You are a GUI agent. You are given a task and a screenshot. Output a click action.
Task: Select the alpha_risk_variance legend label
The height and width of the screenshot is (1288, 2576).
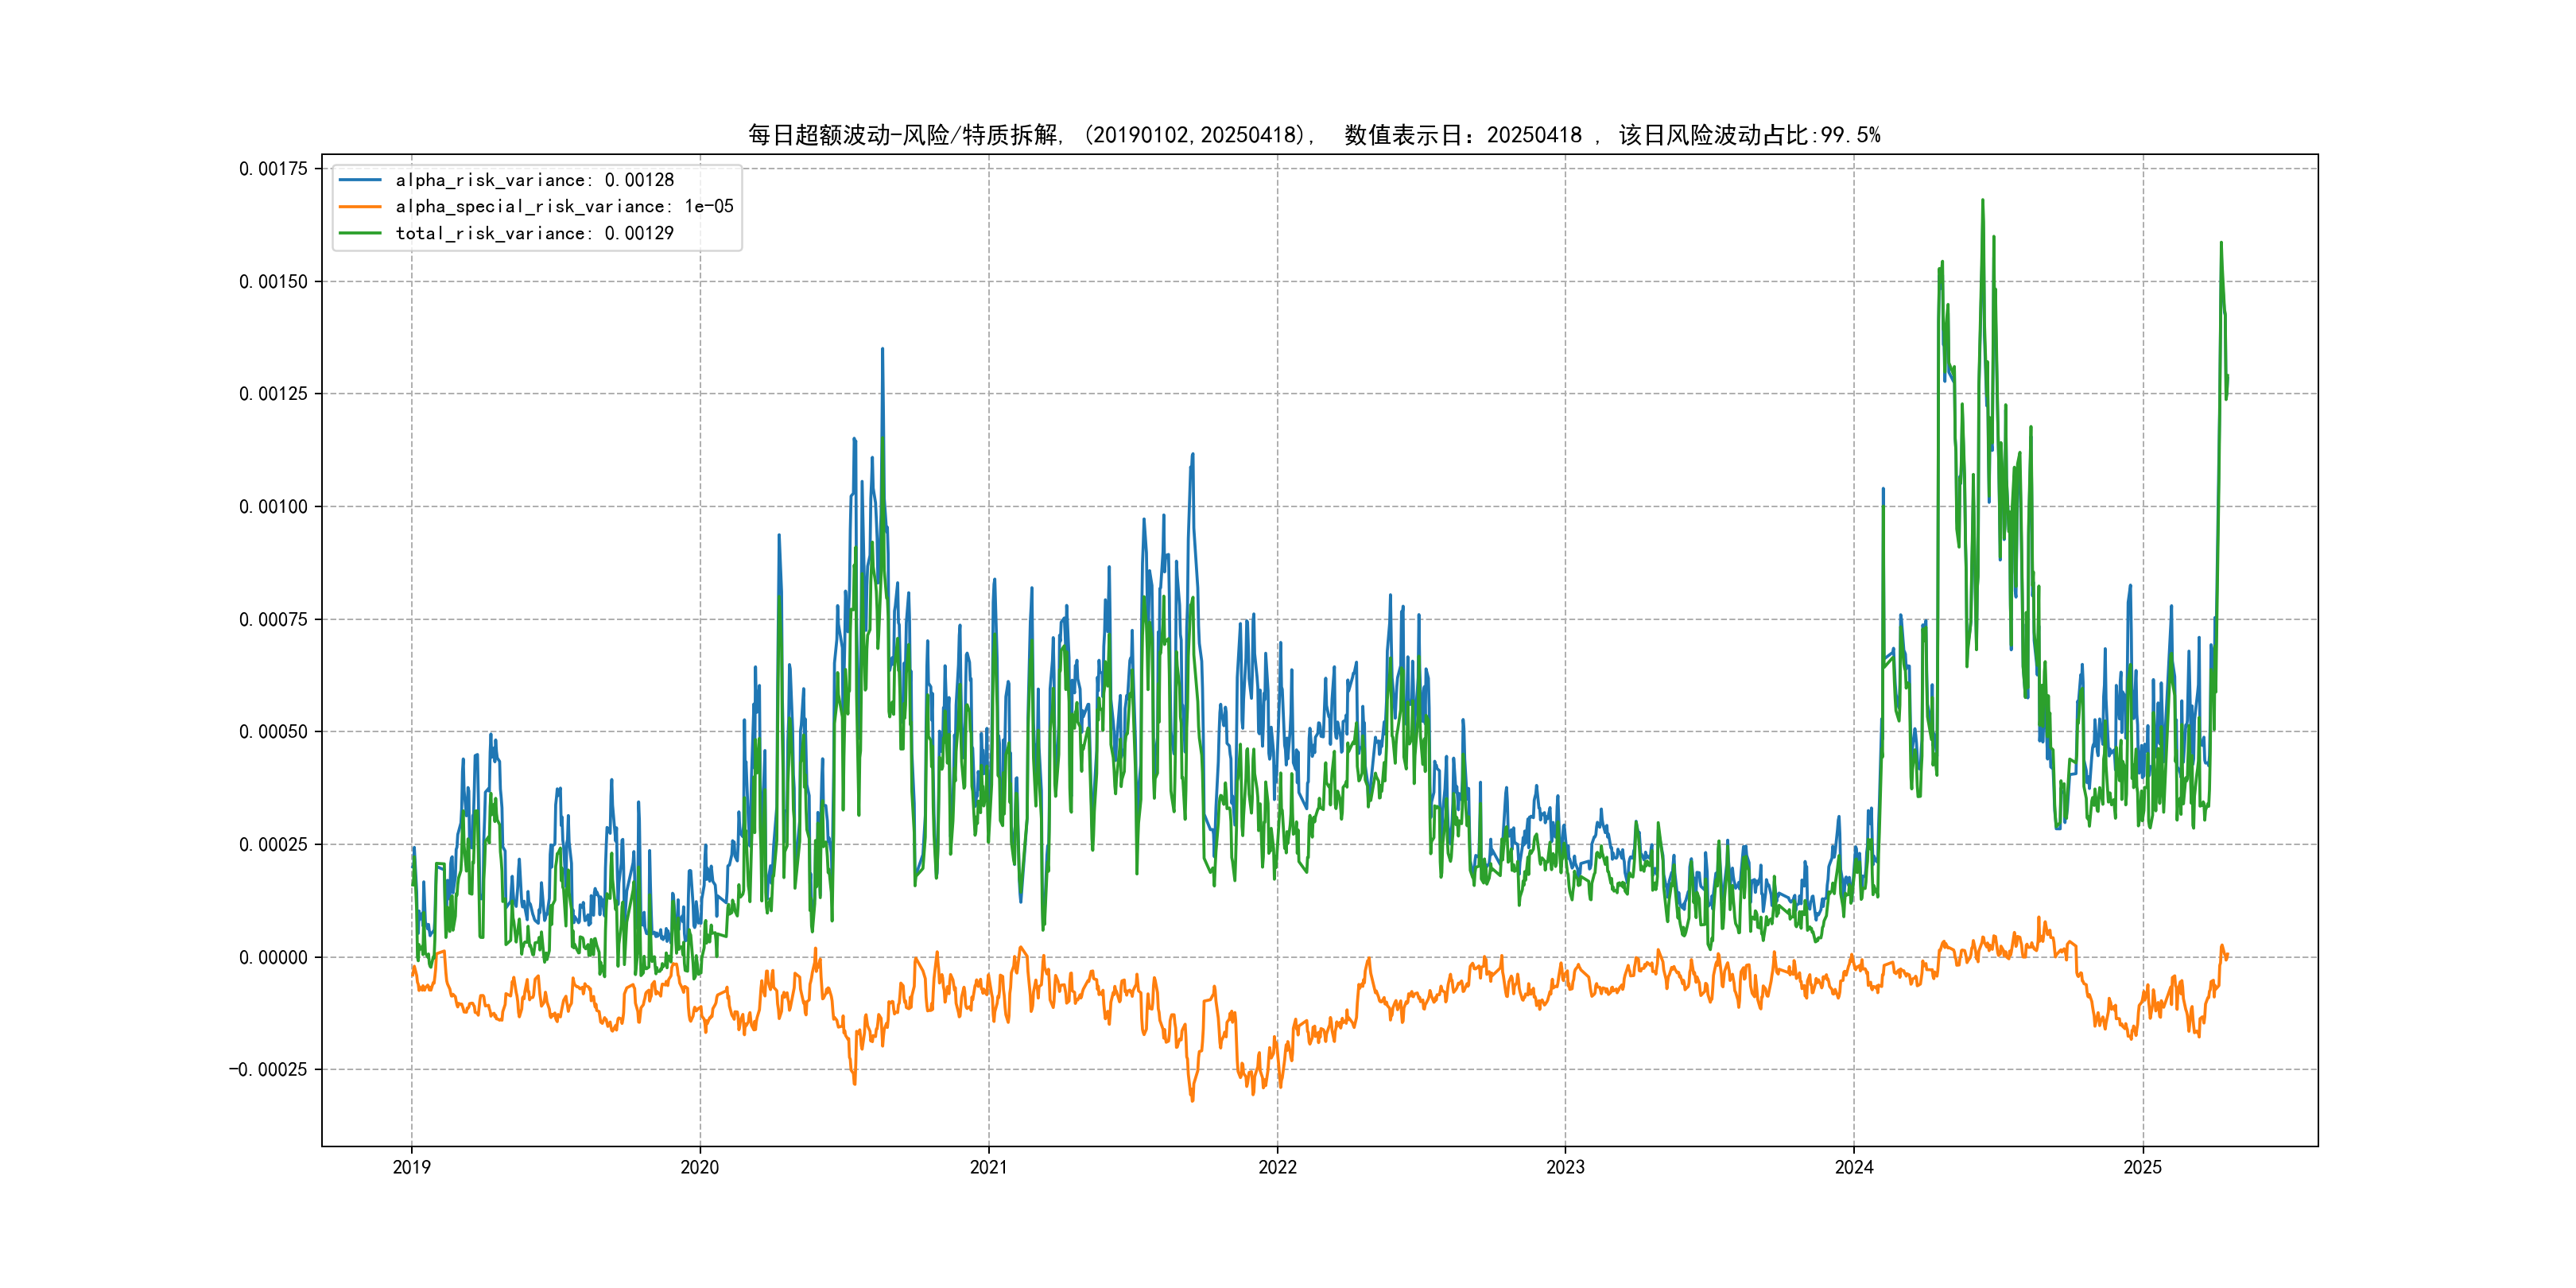[534, 180]
